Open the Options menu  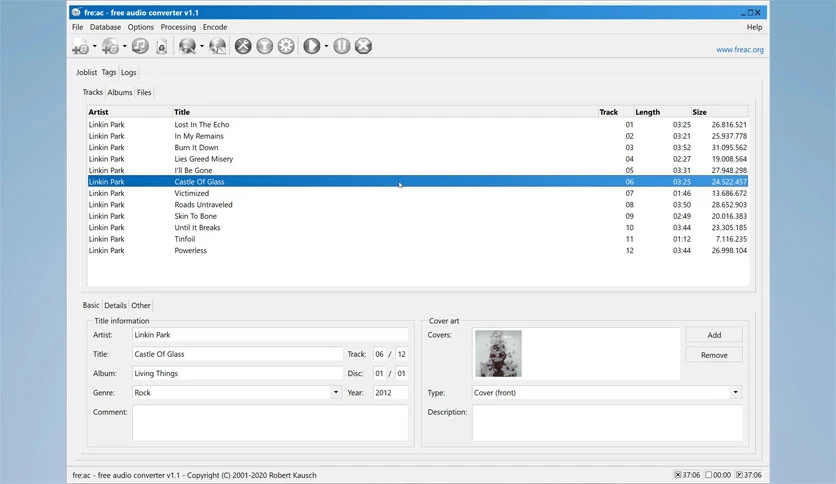click(x=140, y=27)
